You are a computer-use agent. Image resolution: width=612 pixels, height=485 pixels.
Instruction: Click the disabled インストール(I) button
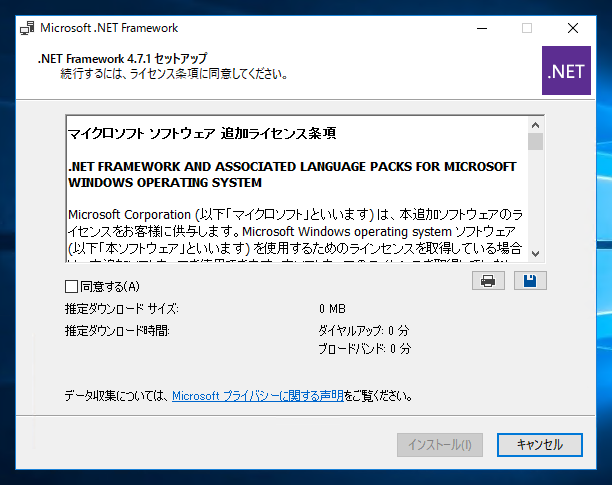coord(440,444)
